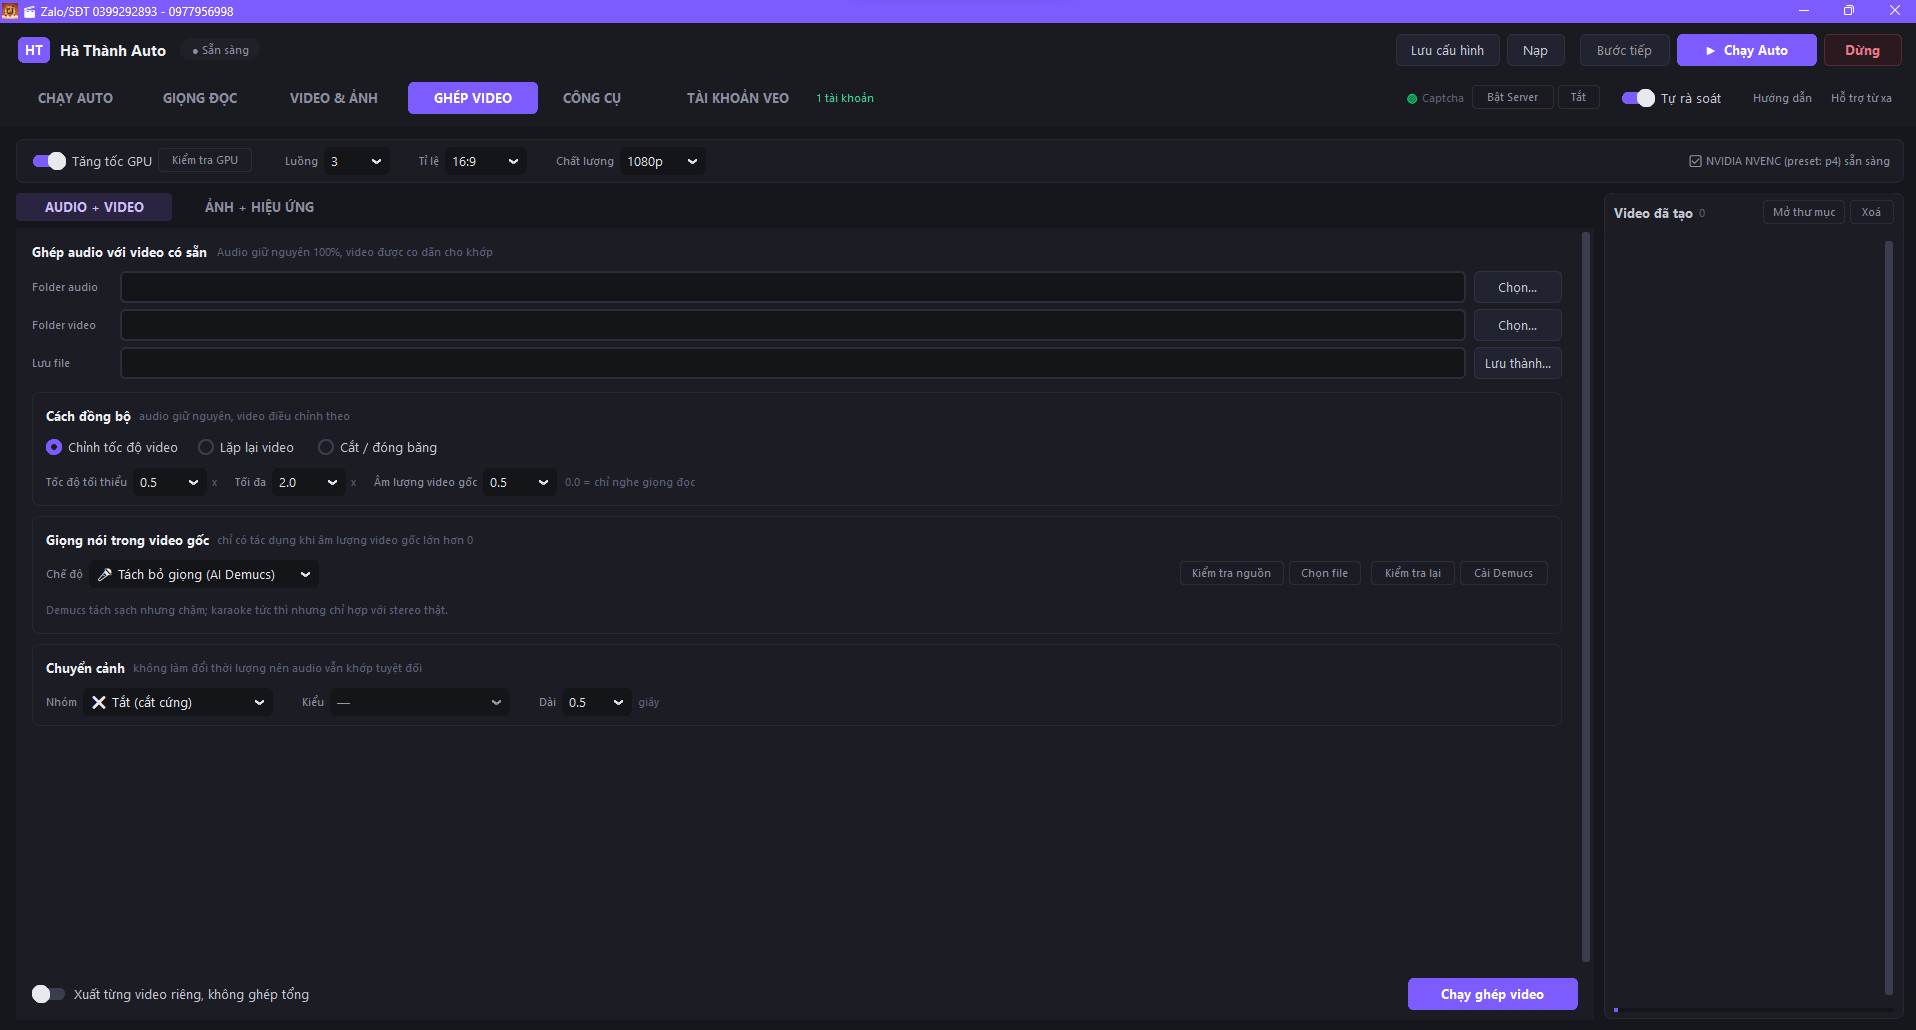
Task: Open the Chất lượng 1080p dropdown
Action: (663, 161)
